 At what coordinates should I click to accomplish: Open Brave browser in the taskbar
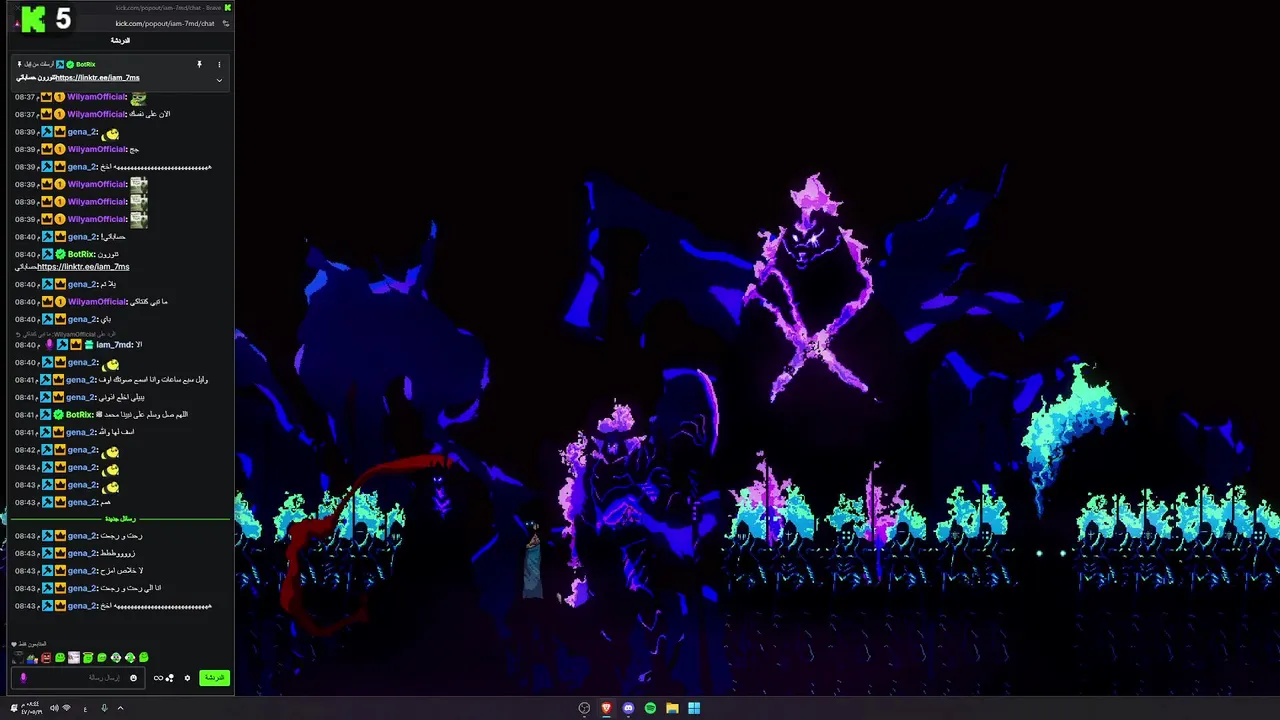(x=606, y=708)
